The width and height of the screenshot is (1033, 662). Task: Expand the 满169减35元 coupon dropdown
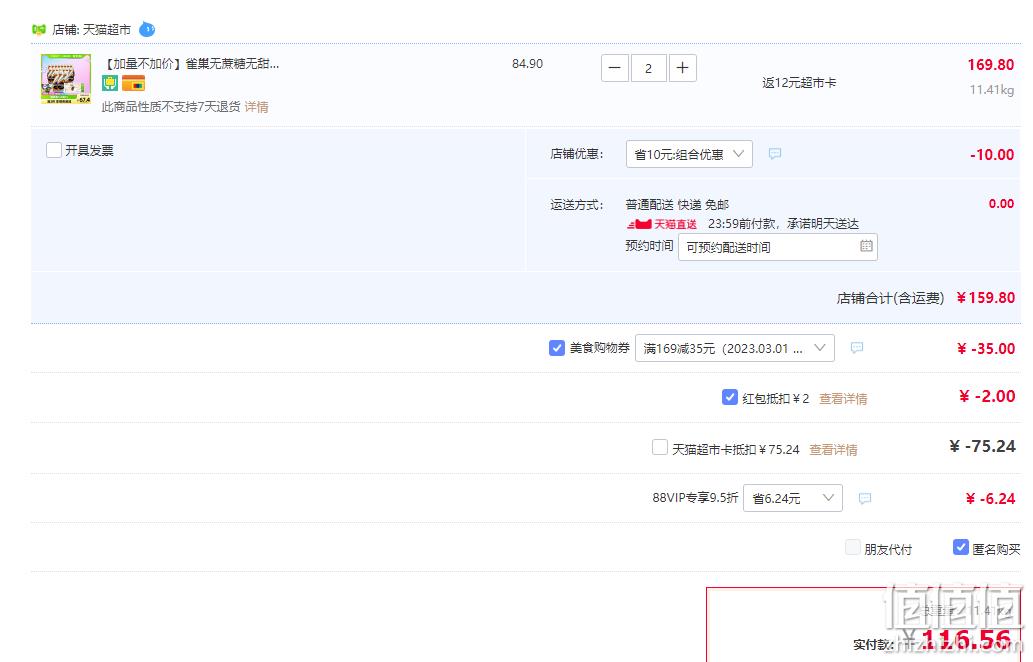pos(735,348)
